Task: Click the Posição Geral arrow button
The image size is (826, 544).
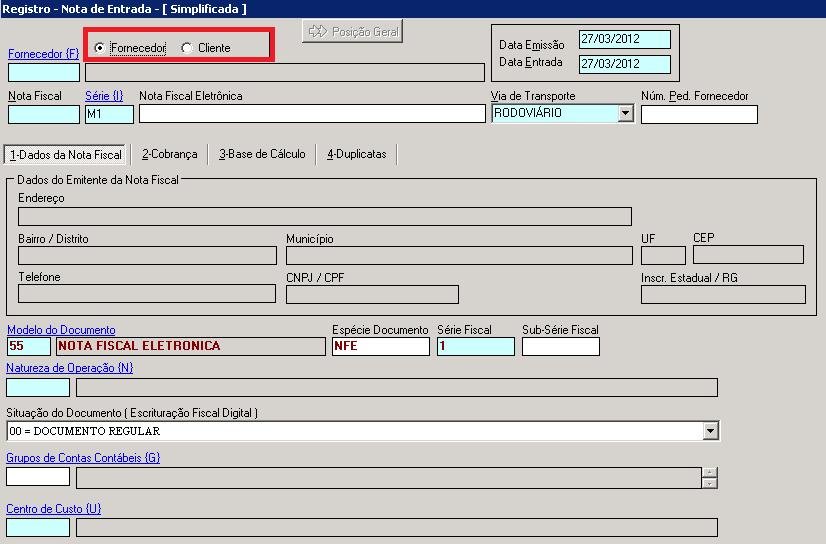Action: 352,32
